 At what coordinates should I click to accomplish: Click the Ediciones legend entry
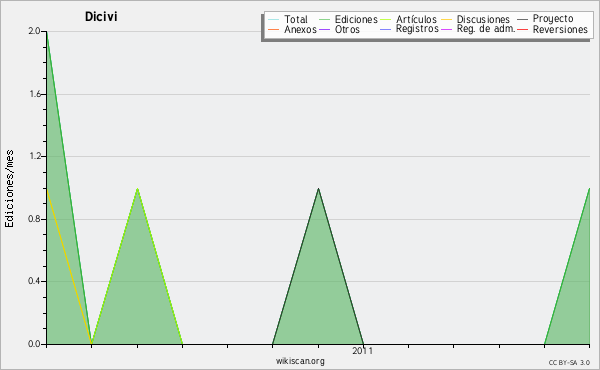coord(348,19)
